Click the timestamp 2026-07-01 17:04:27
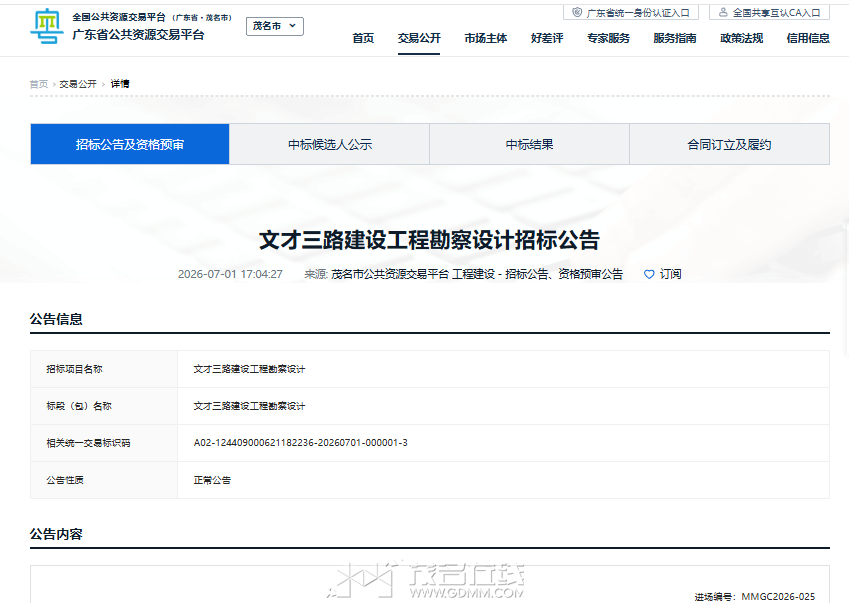 point(230,274)
